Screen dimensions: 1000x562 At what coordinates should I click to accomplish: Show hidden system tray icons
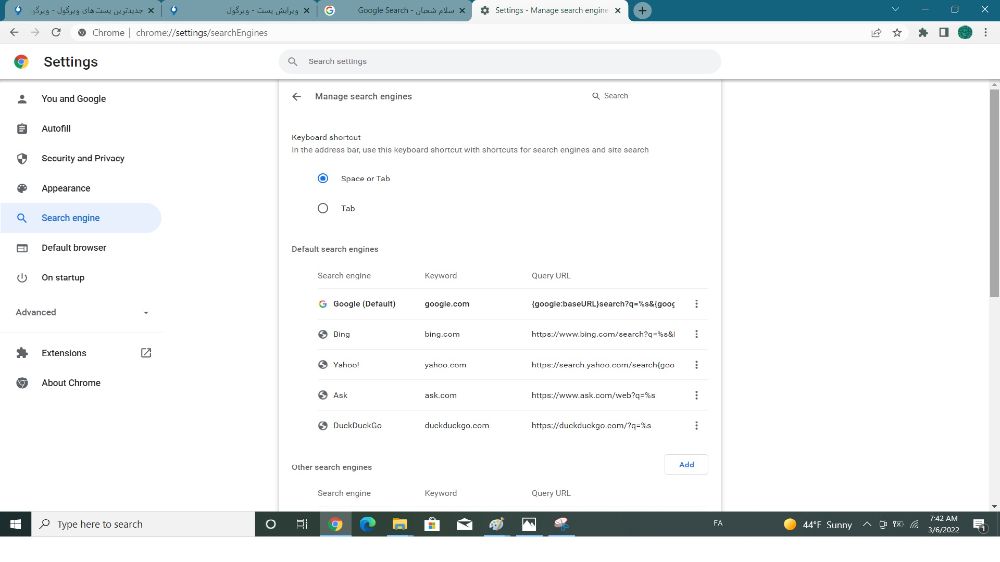867,524
